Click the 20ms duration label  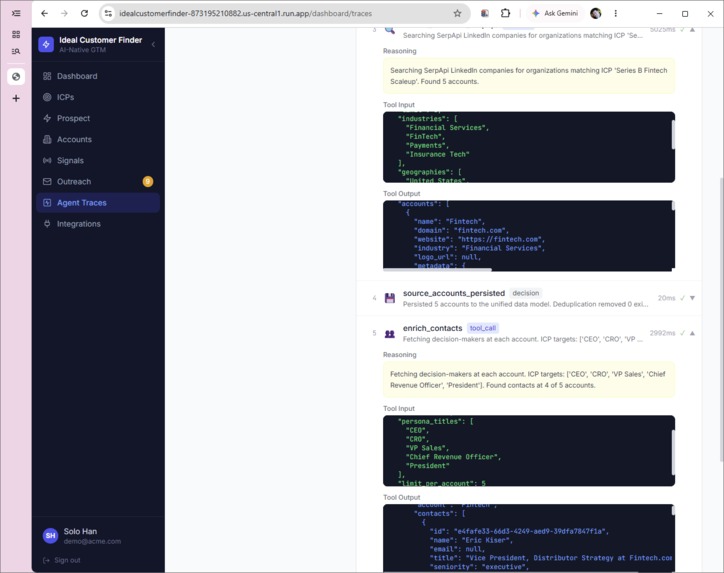pos(666,298)
